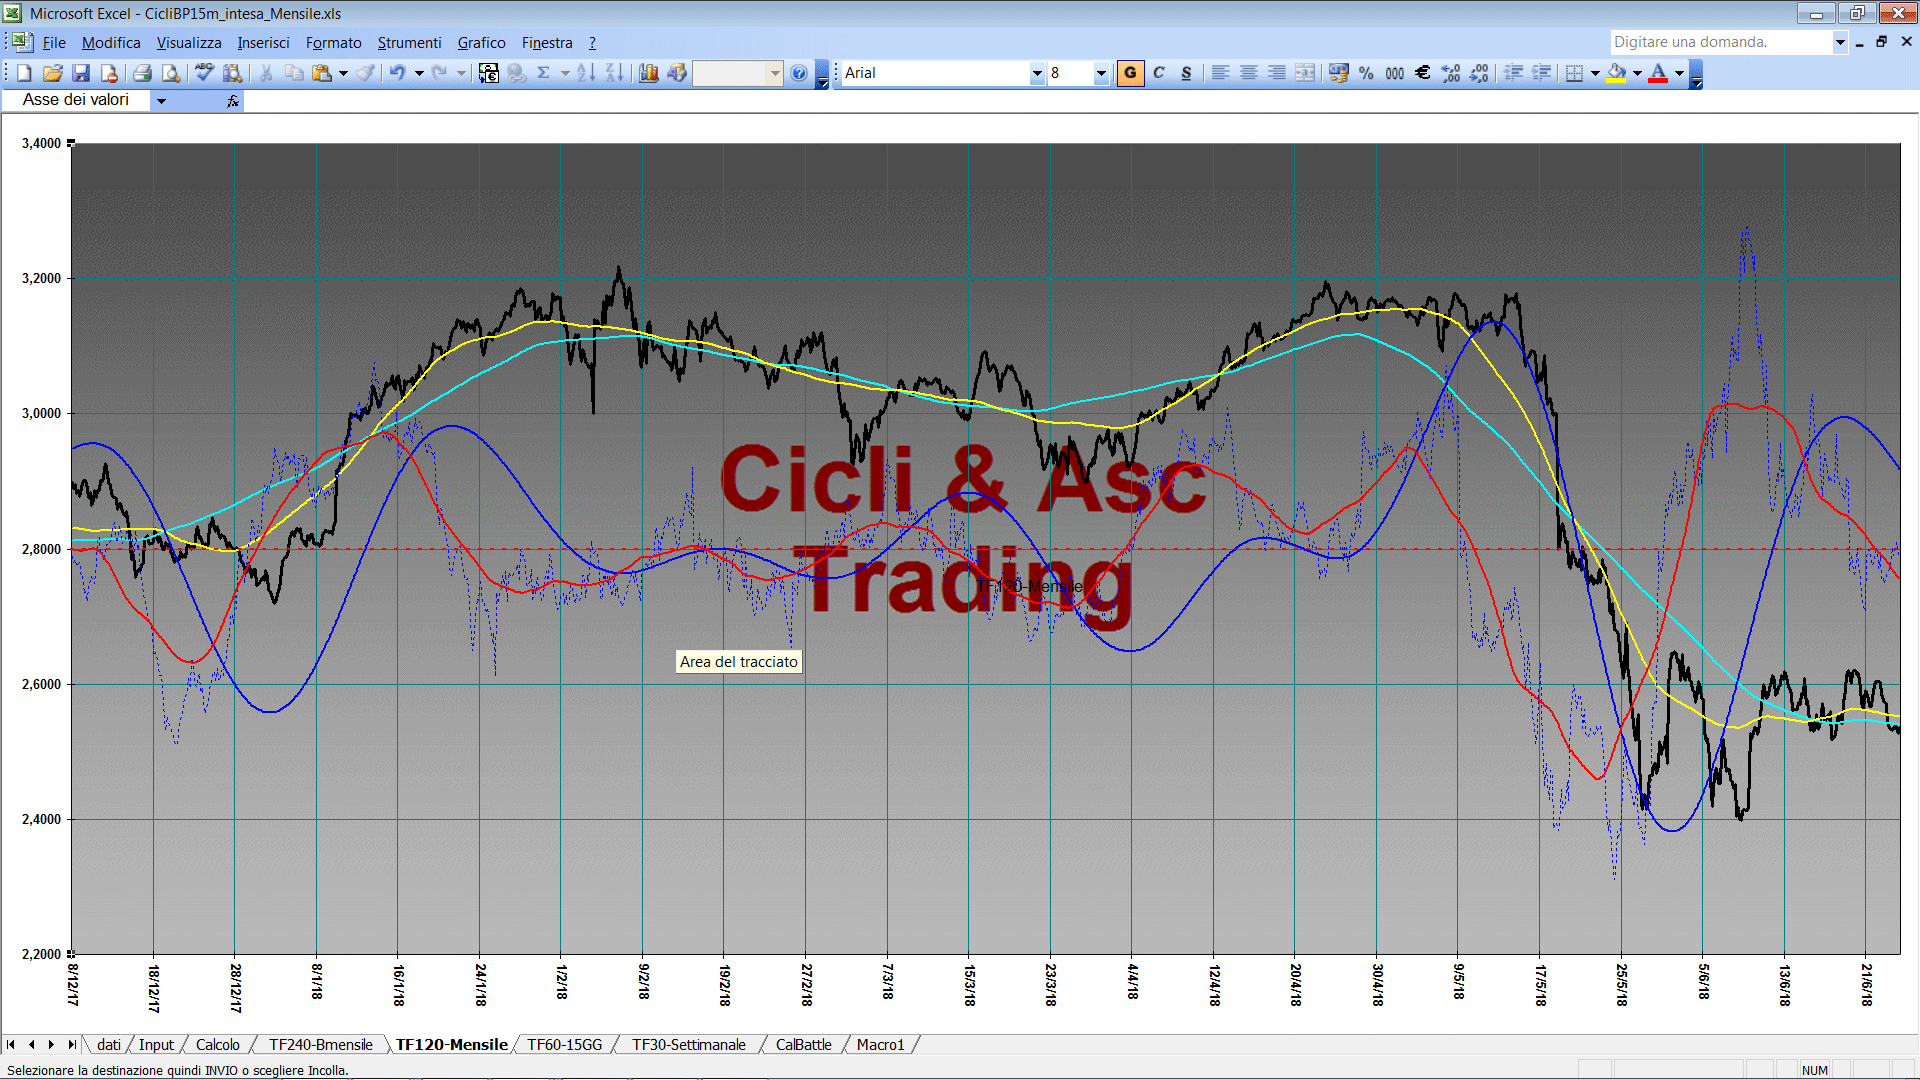Viewport: 1920px width, 1080px height.
Task: Click the Borders grid icon
Action: 1574,73
